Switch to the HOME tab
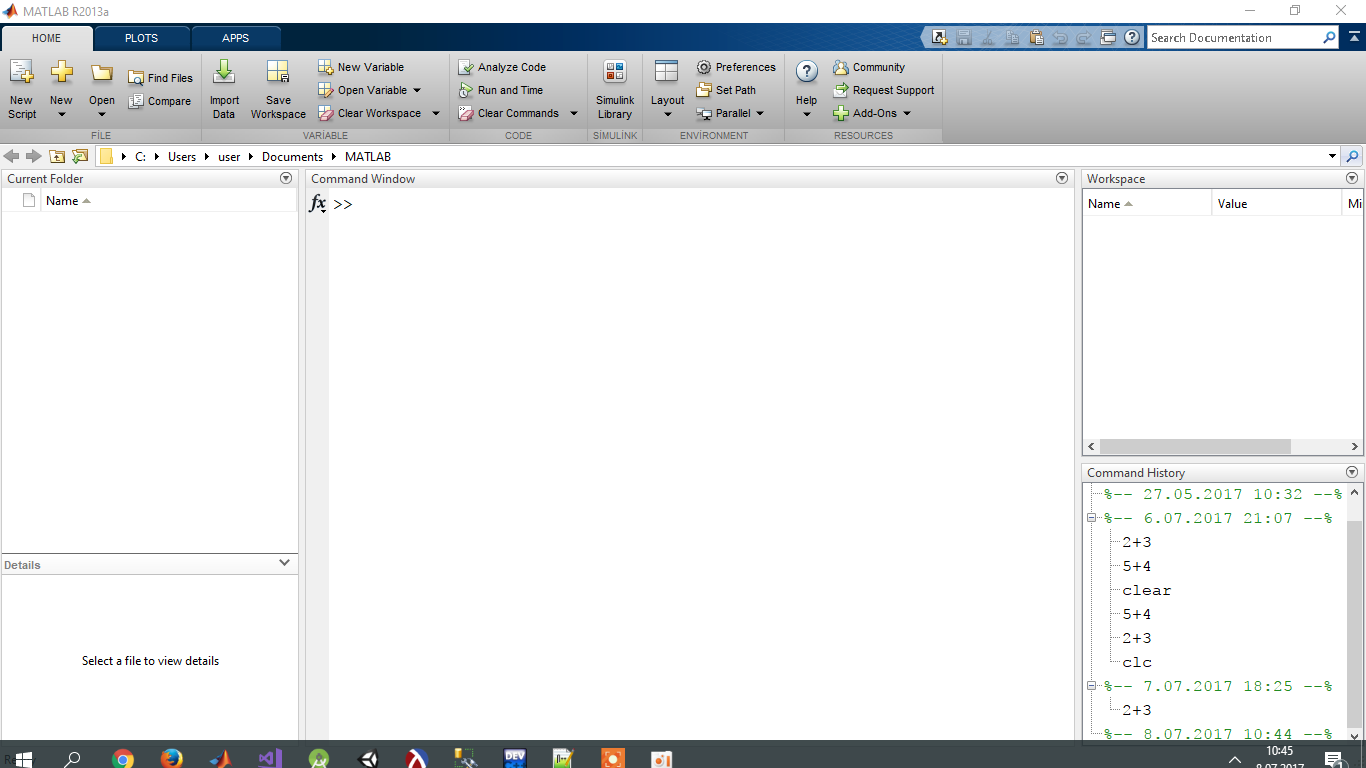The image size is (1366, 768). click(47, 38)
